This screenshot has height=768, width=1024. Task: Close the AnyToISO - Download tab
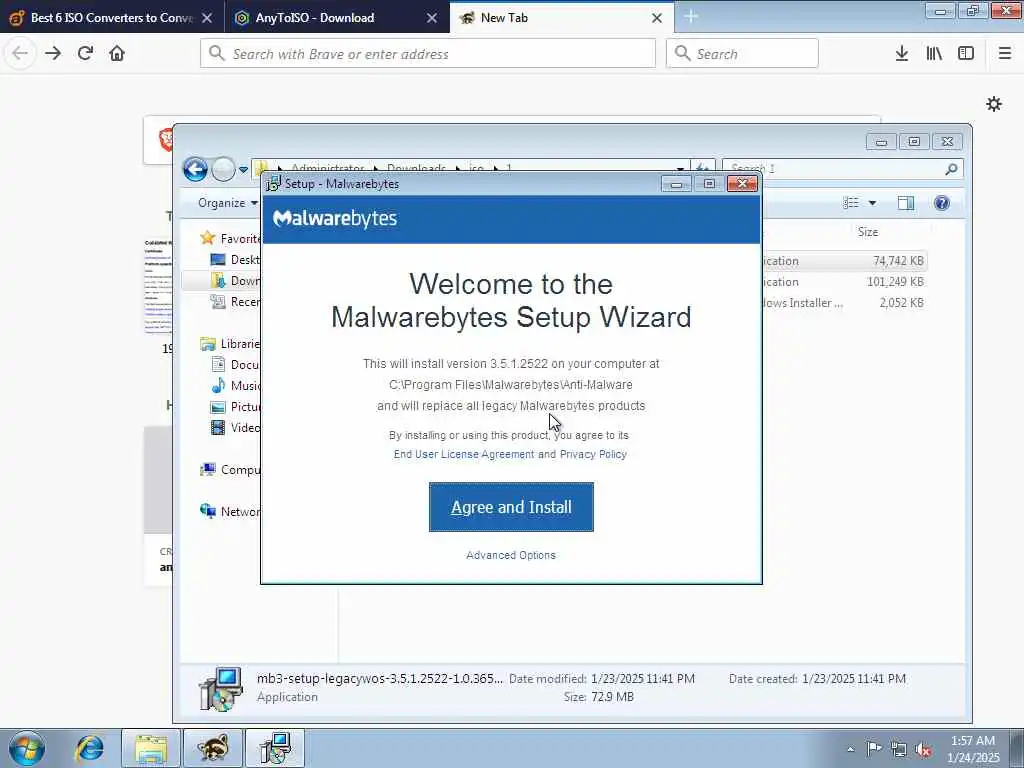pyautogui.click(x=432, y=18)
